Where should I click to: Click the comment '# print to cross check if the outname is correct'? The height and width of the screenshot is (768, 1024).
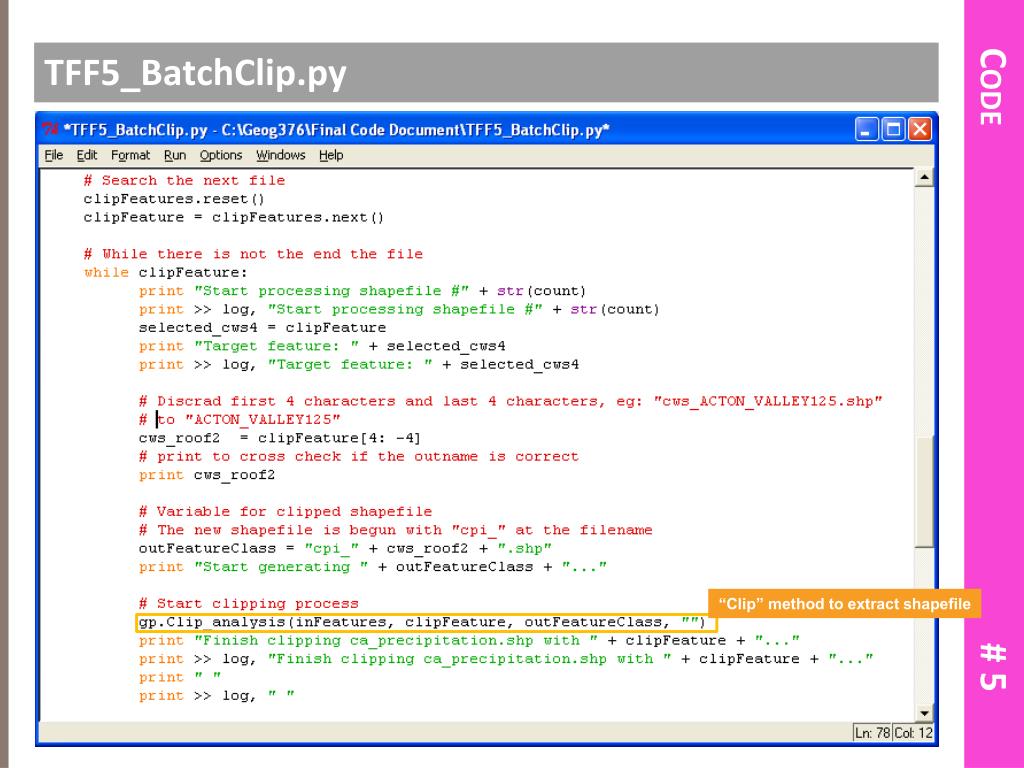pyautogui.click(x=359, y=456)
